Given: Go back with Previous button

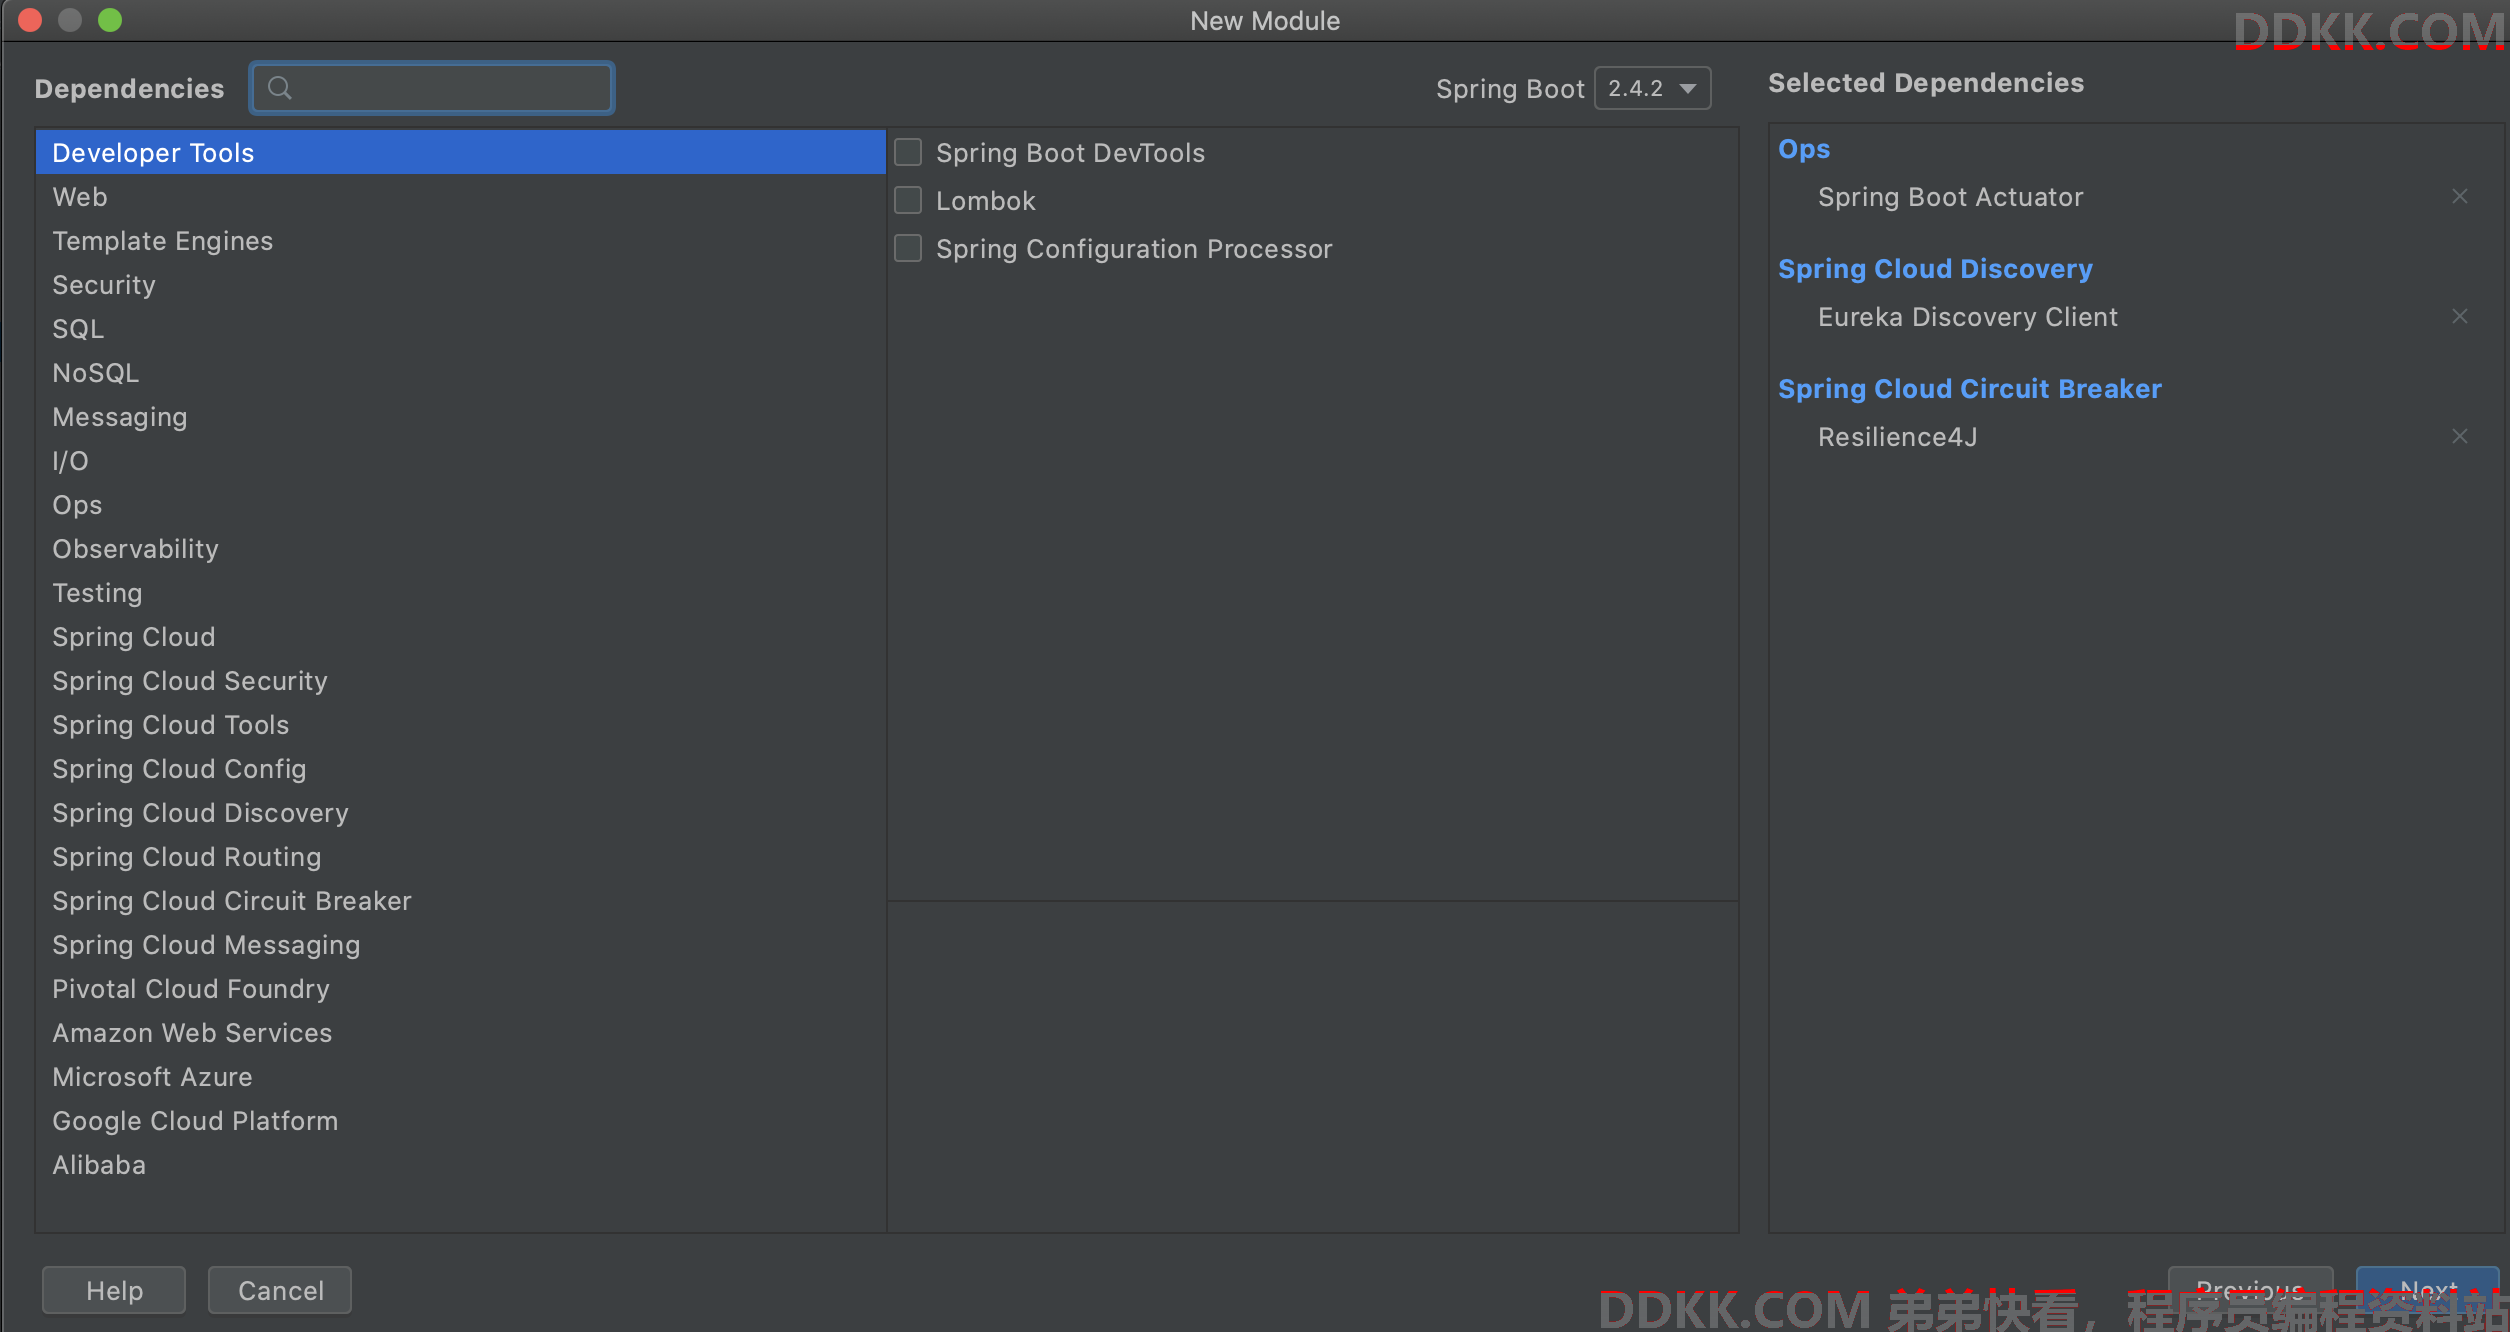Looking at the screenshot, I should coord(2250,1290).
